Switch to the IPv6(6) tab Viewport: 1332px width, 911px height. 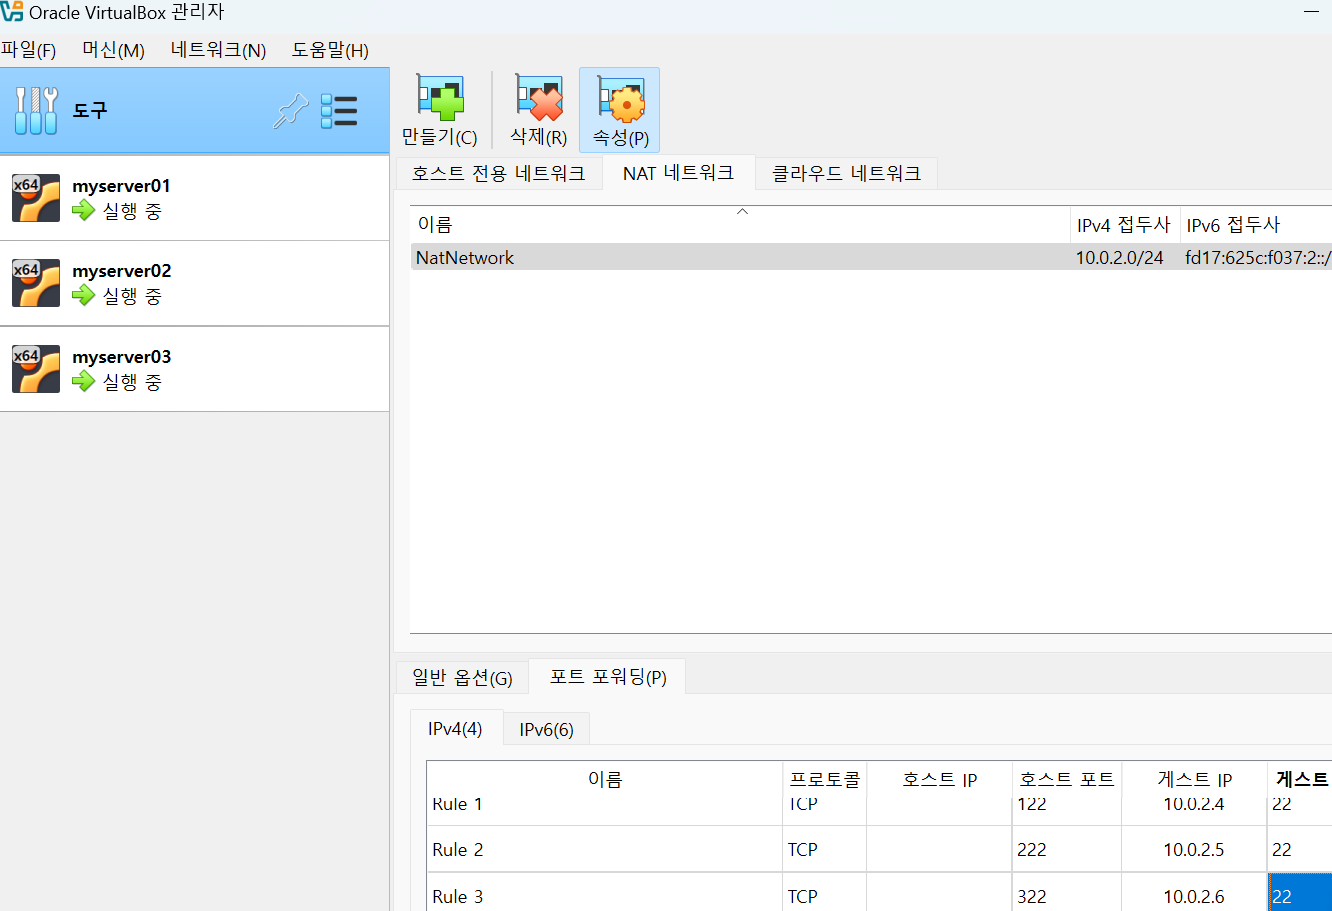[x=546, y=730]
